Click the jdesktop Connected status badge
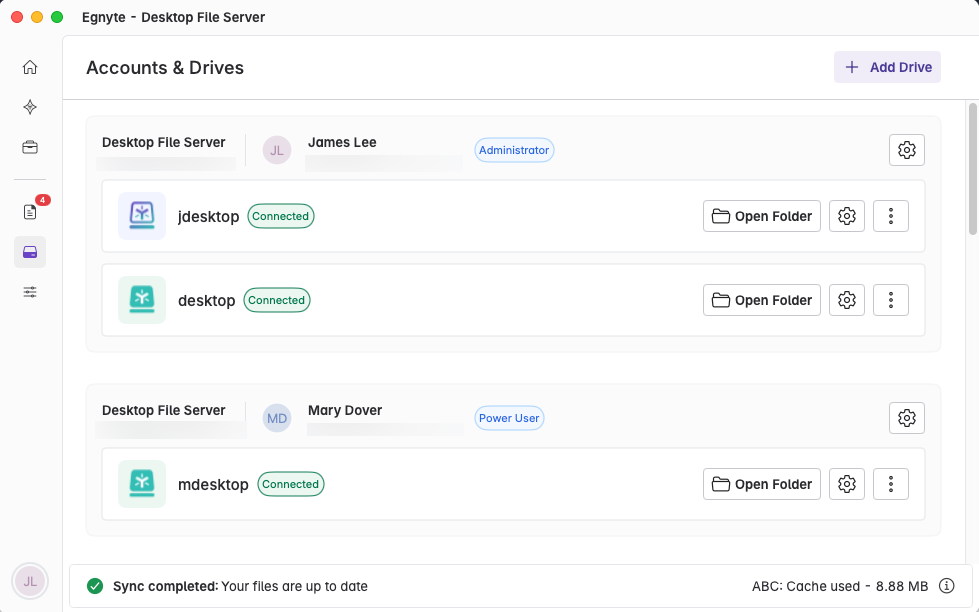 point(280,216)
